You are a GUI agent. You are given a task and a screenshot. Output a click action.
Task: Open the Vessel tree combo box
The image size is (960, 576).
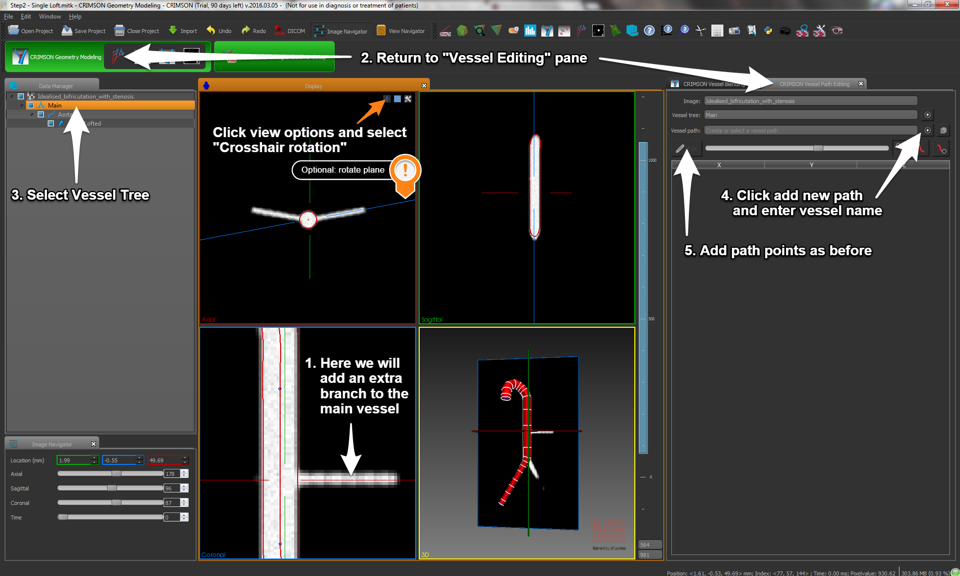coord(810,115)
